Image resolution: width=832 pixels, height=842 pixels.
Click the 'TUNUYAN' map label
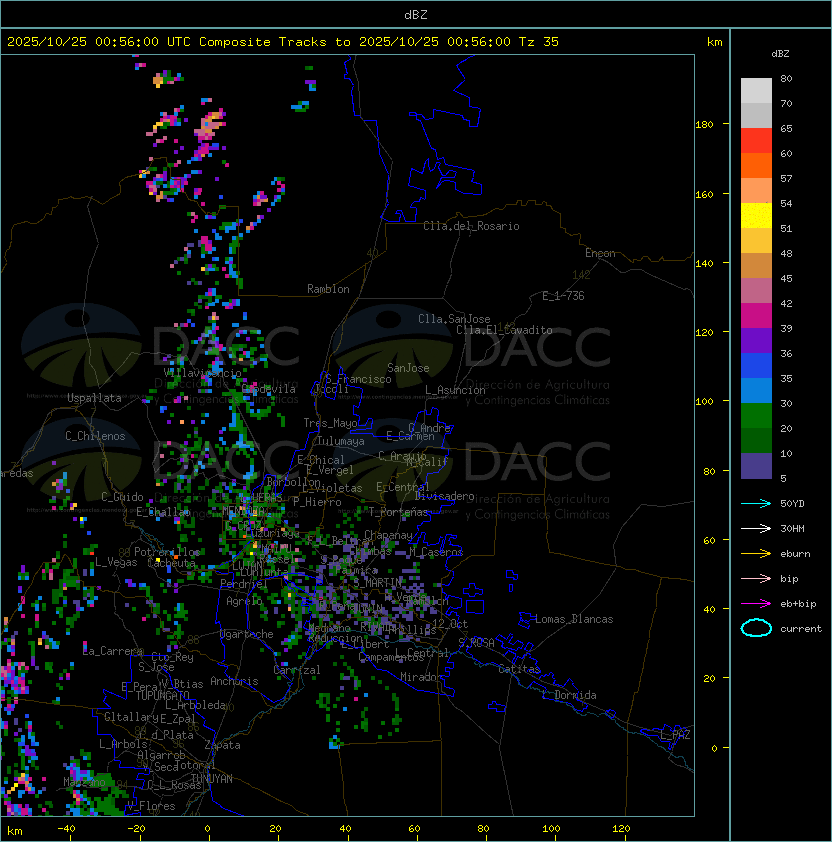pyautogui.click(x=212, y=779)
